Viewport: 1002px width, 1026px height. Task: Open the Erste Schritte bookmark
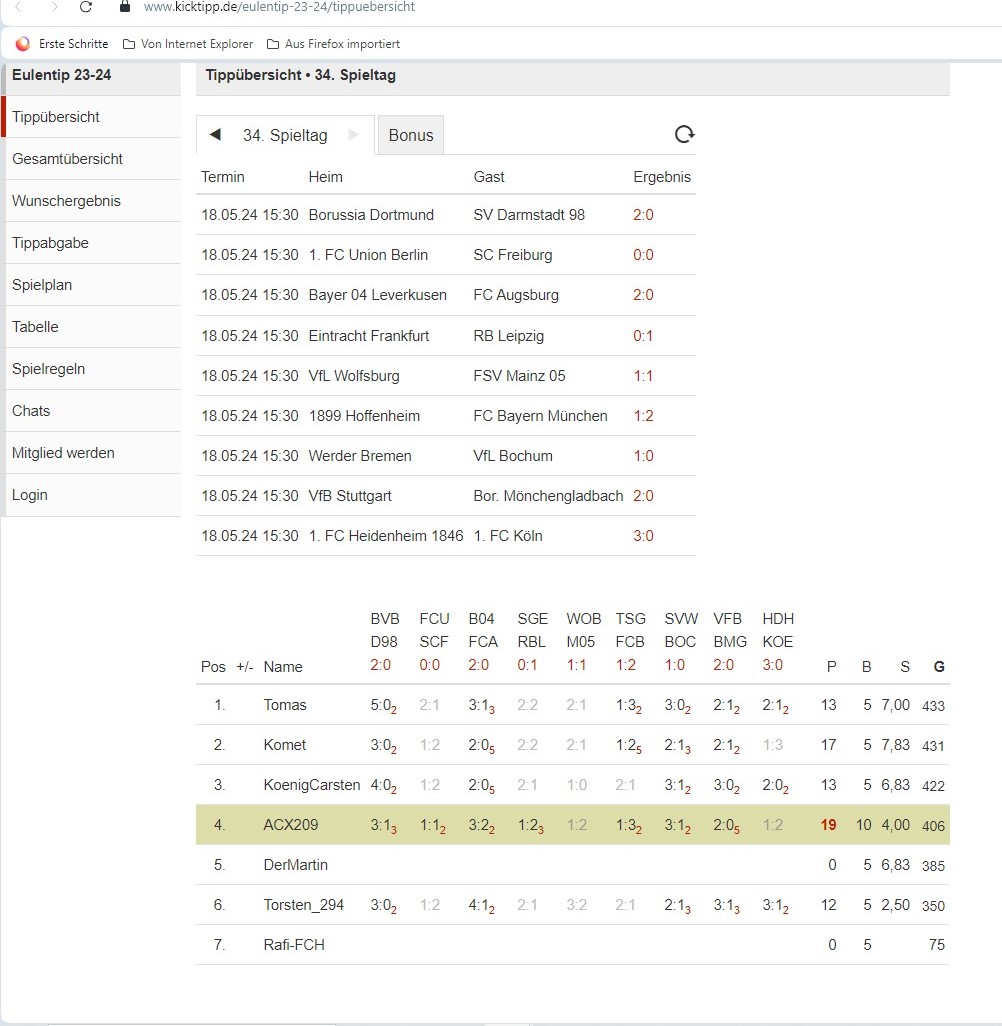(x=62, y=44)
